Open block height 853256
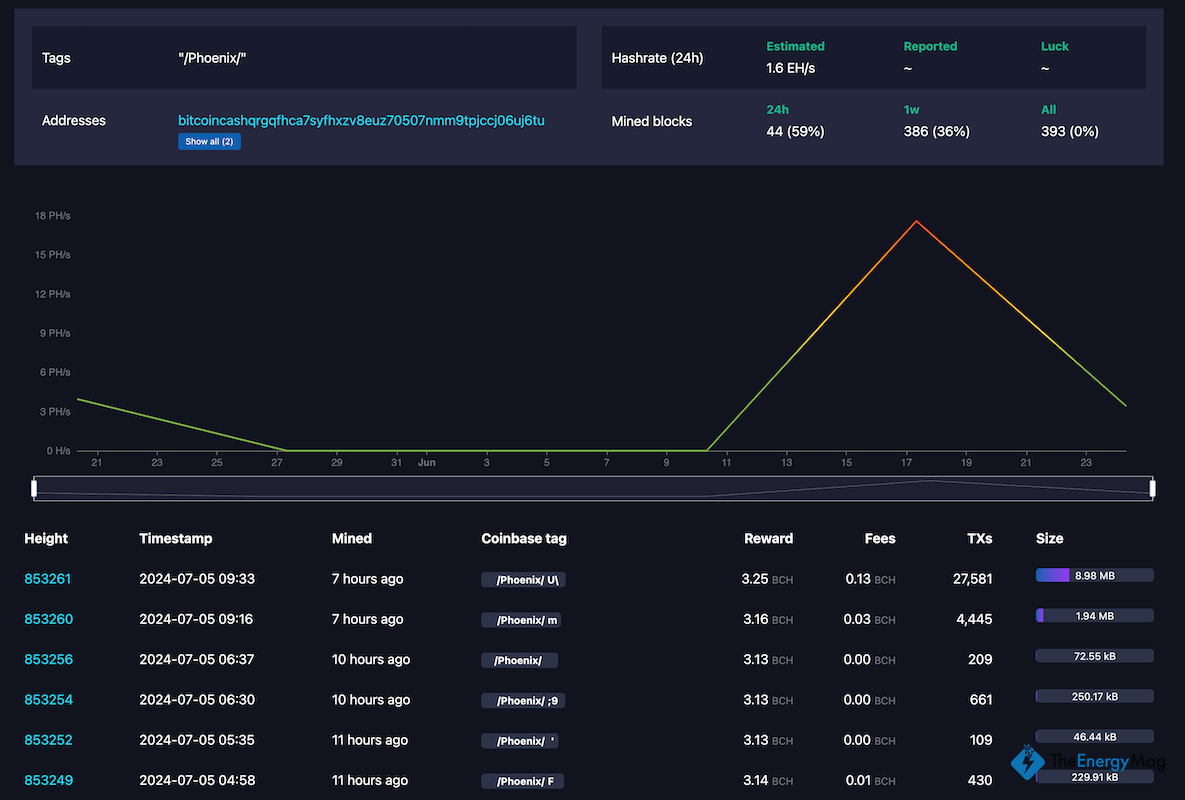1185x800 pixels. tap(48, 660)
